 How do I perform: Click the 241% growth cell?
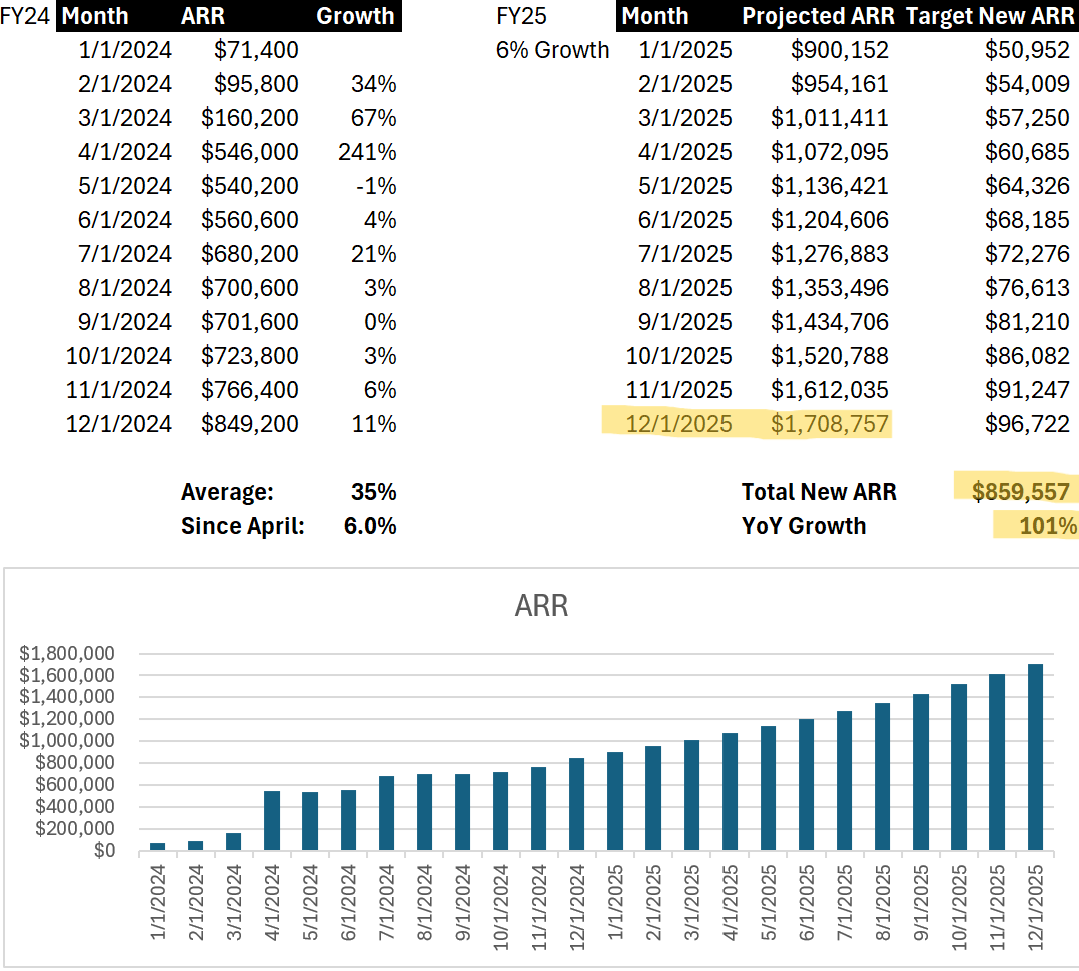367,152
